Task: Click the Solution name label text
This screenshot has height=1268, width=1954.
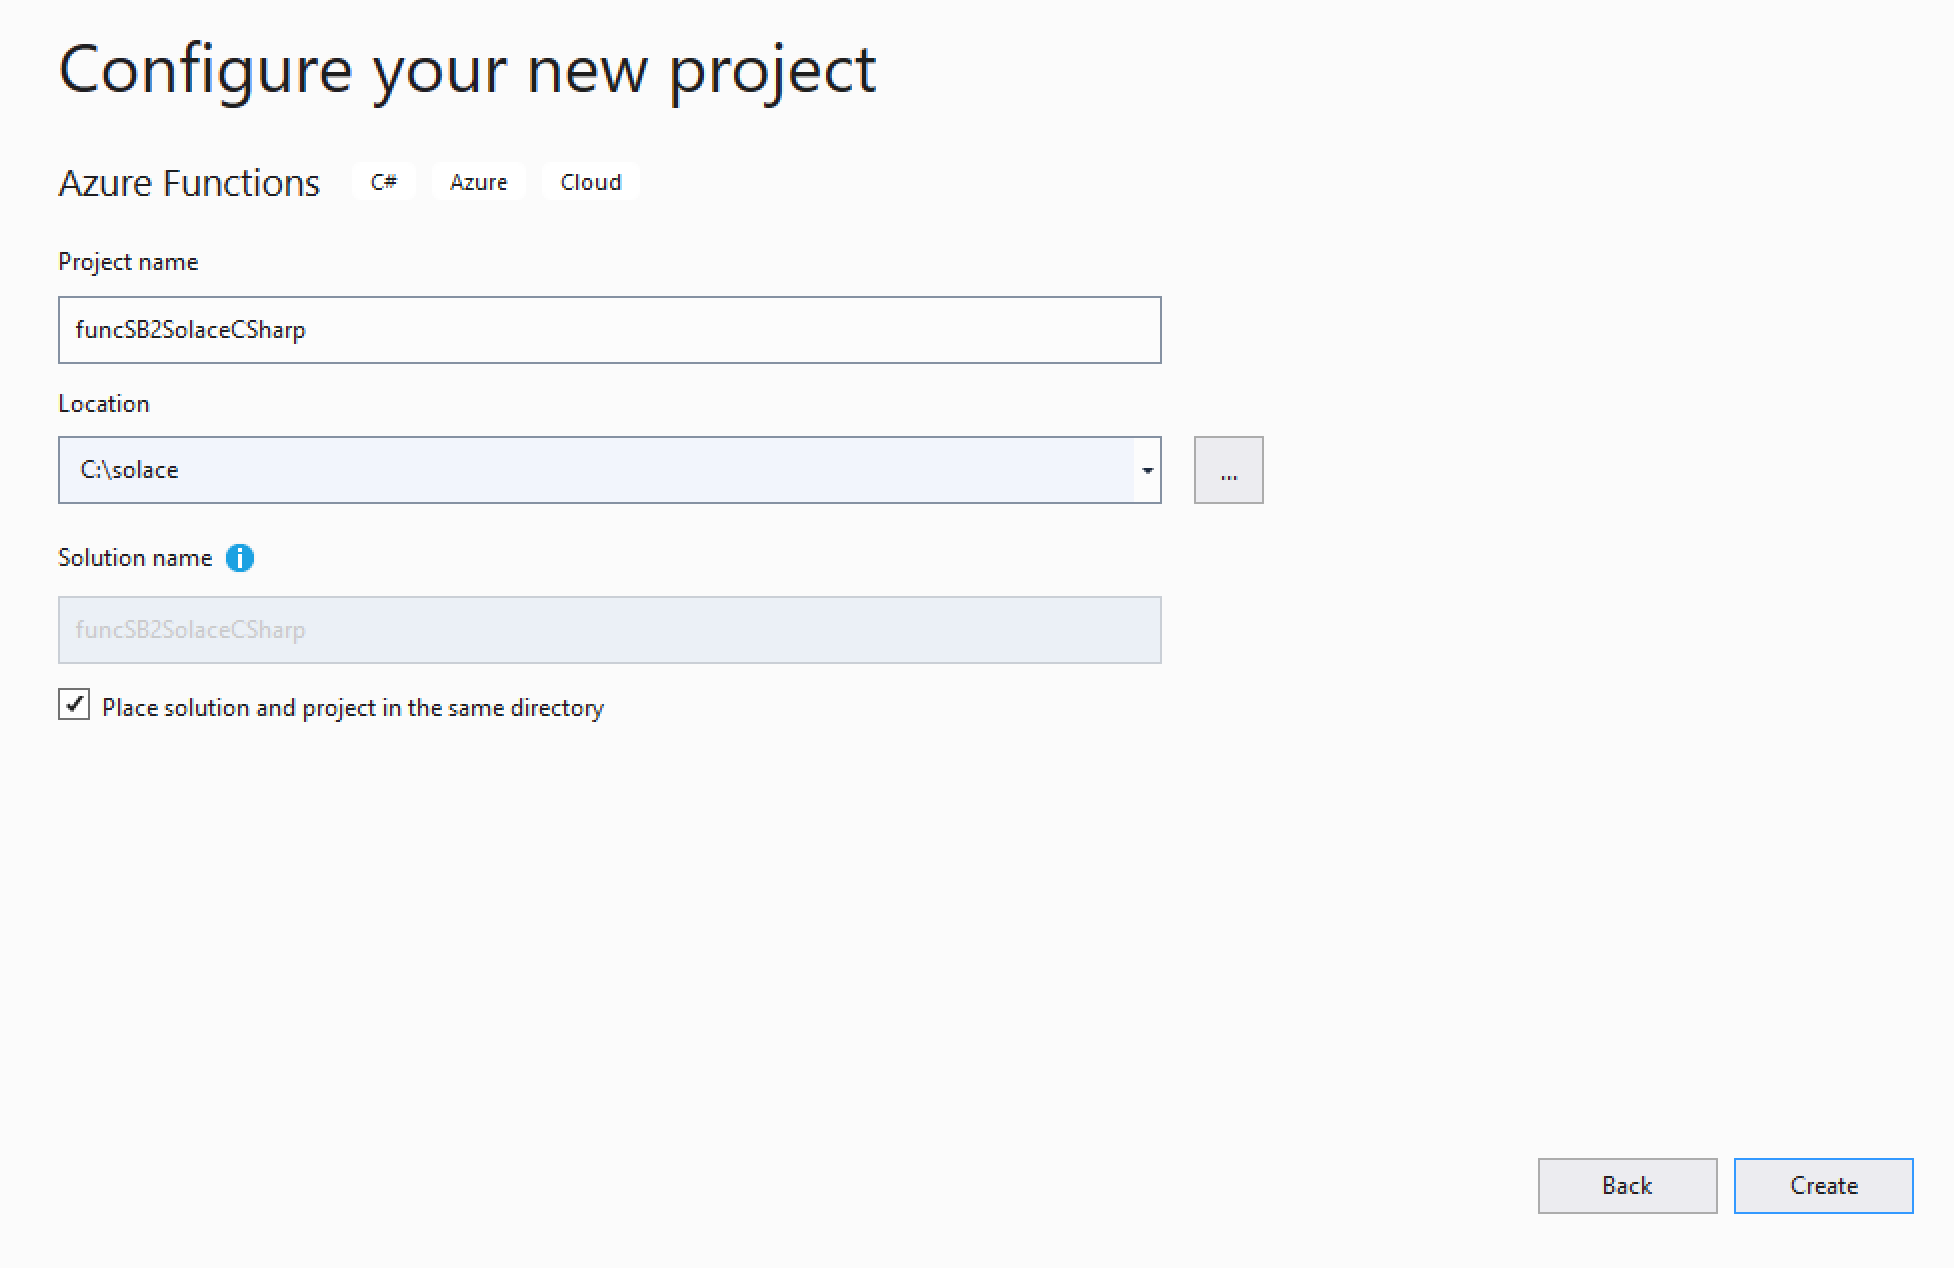Action: [135, 558]
